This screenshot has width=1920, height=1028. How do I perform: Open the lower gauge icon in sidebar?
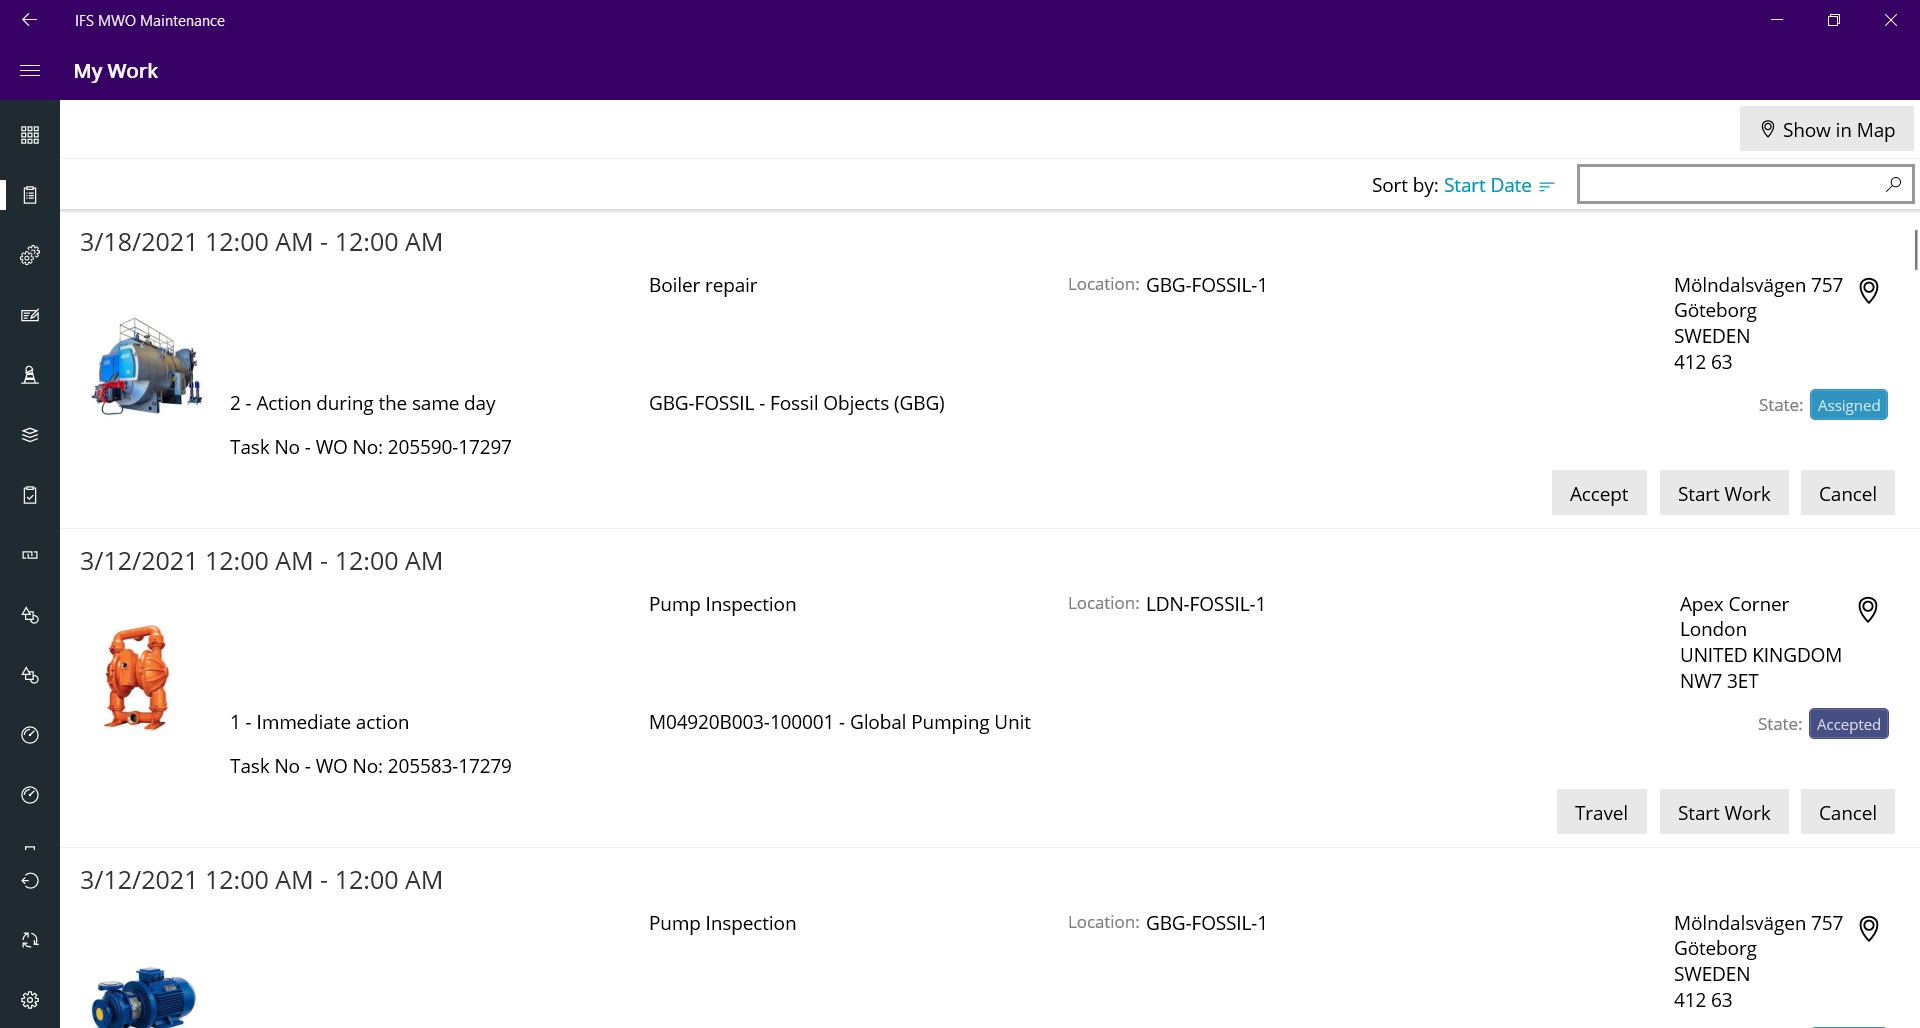coord(30,795)
